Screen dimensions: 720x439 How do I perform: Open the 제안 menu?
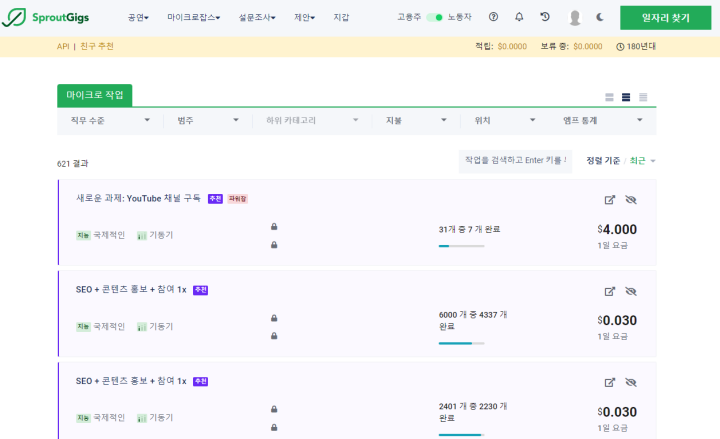[304, 17]
